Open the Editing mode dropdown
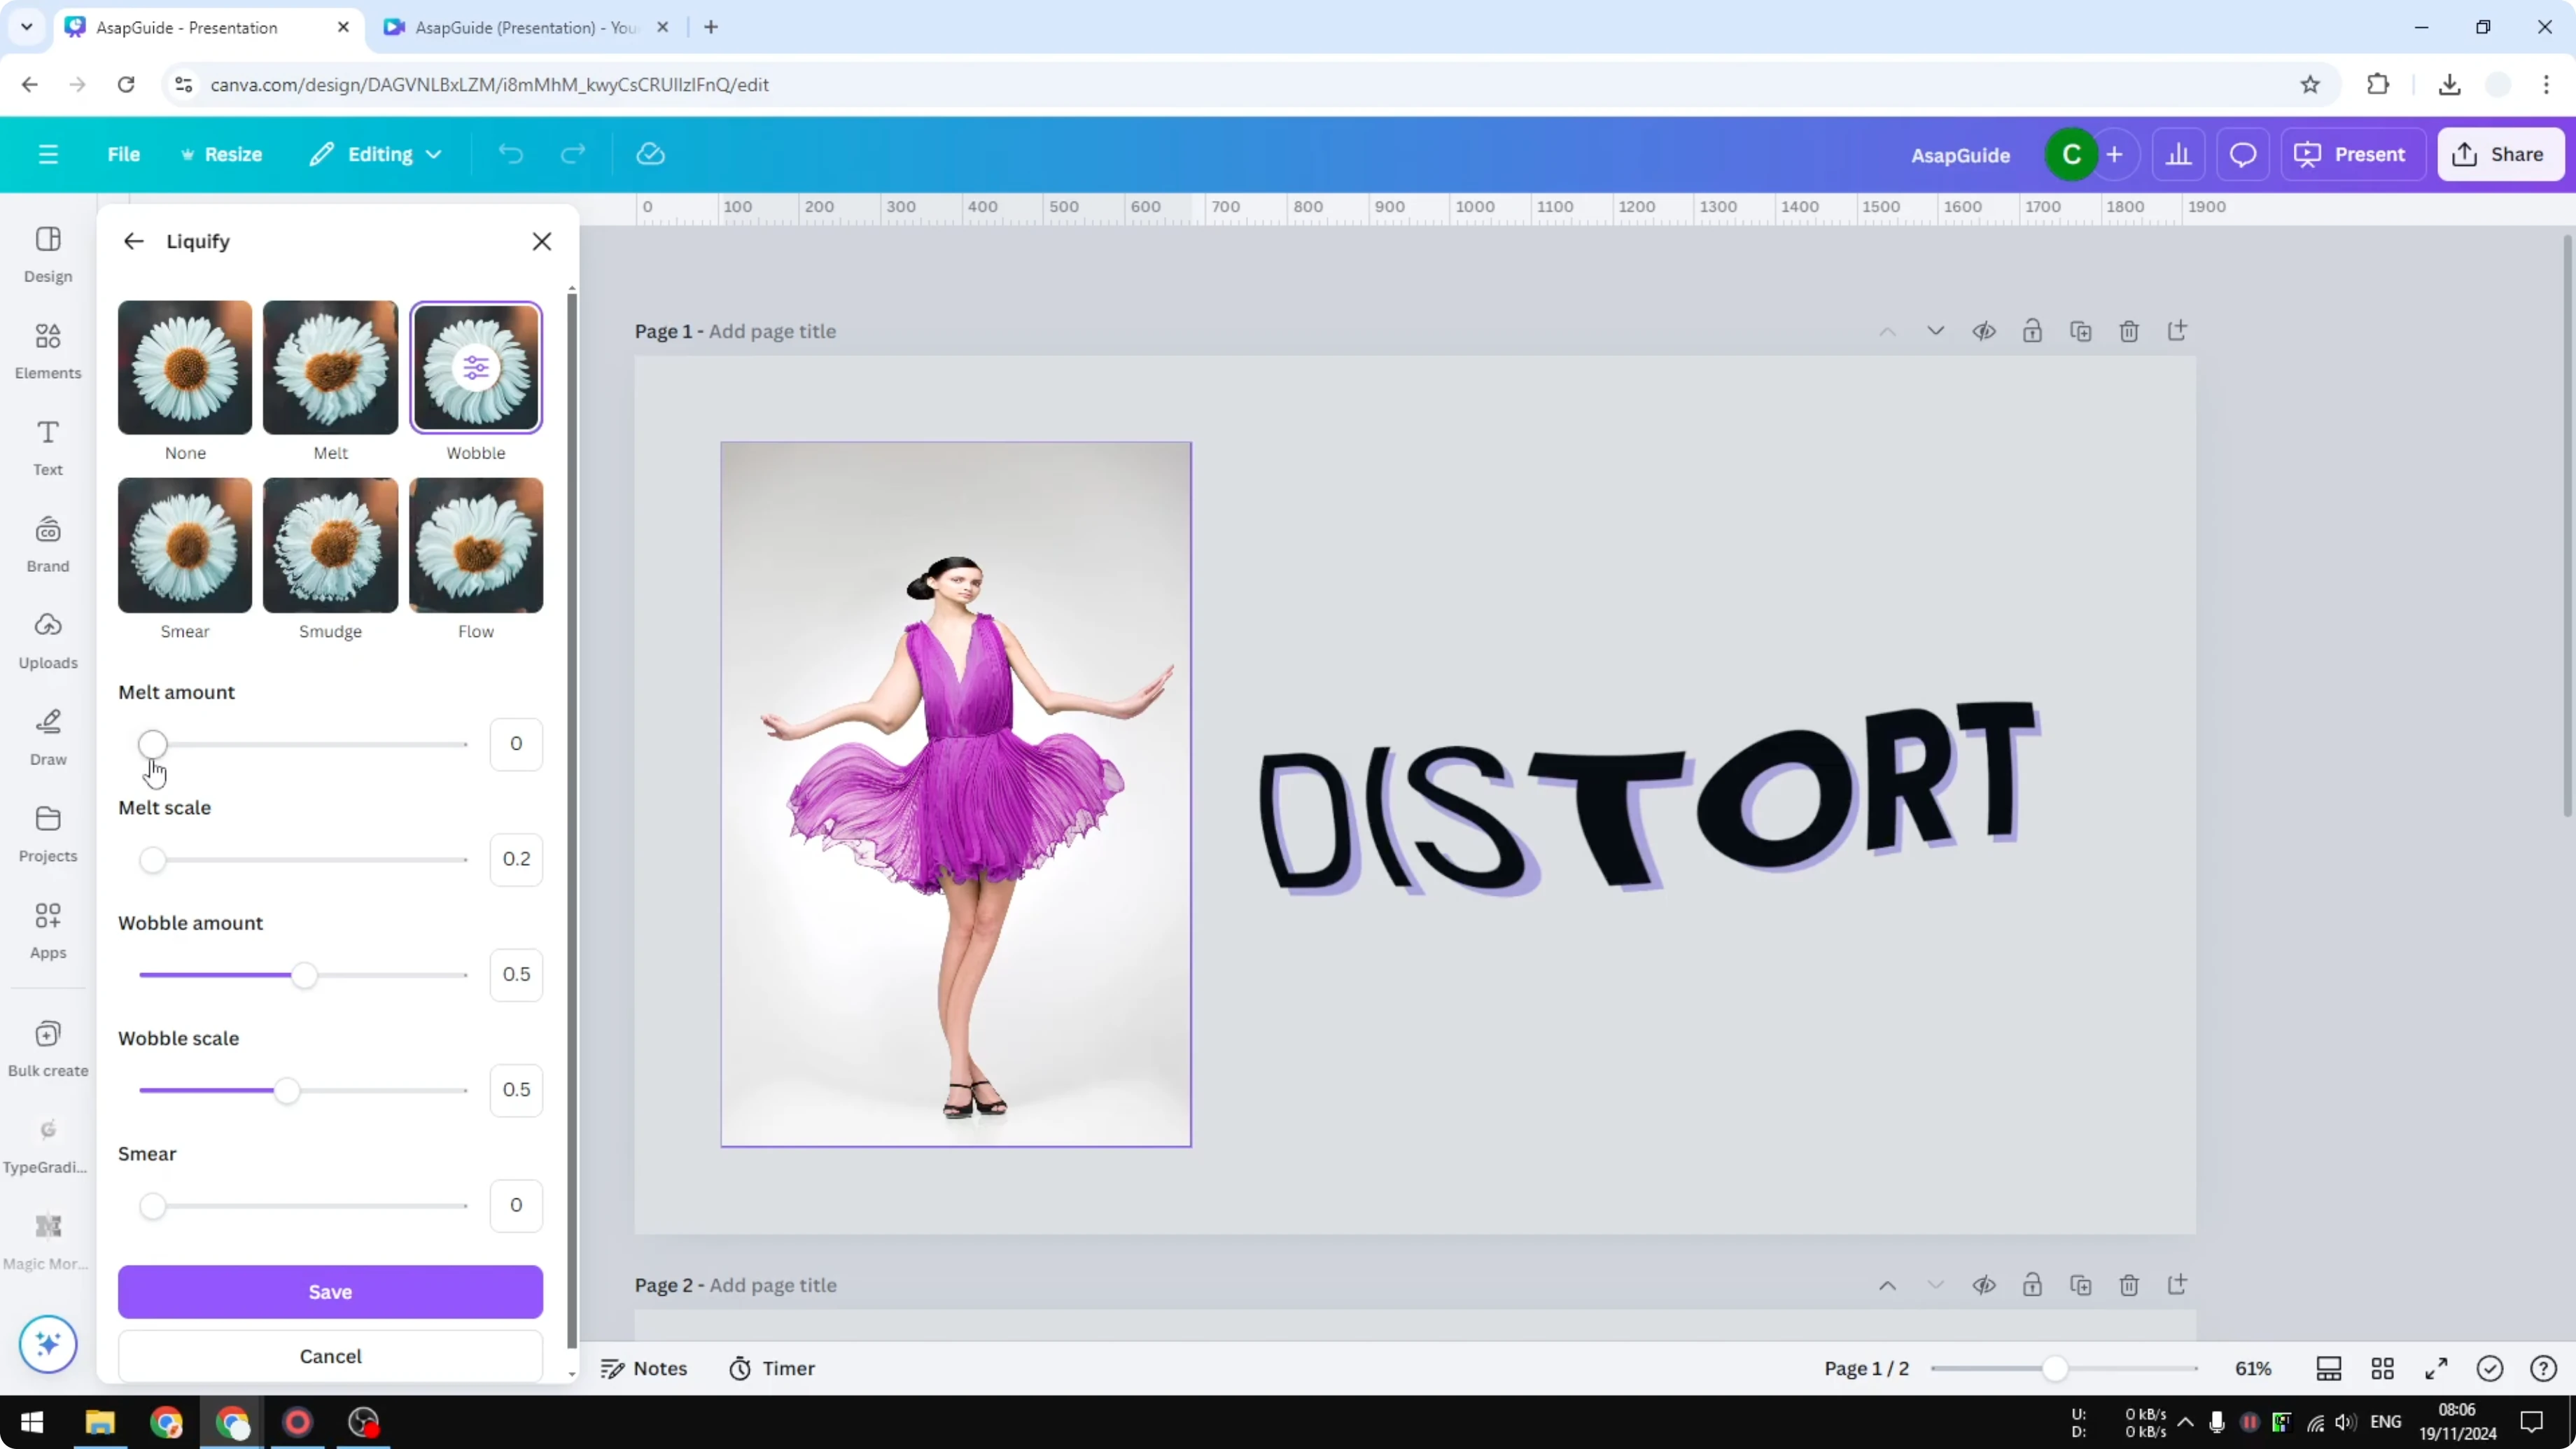This screenshot has height=1449, width=2576. [x=377, y=154]
